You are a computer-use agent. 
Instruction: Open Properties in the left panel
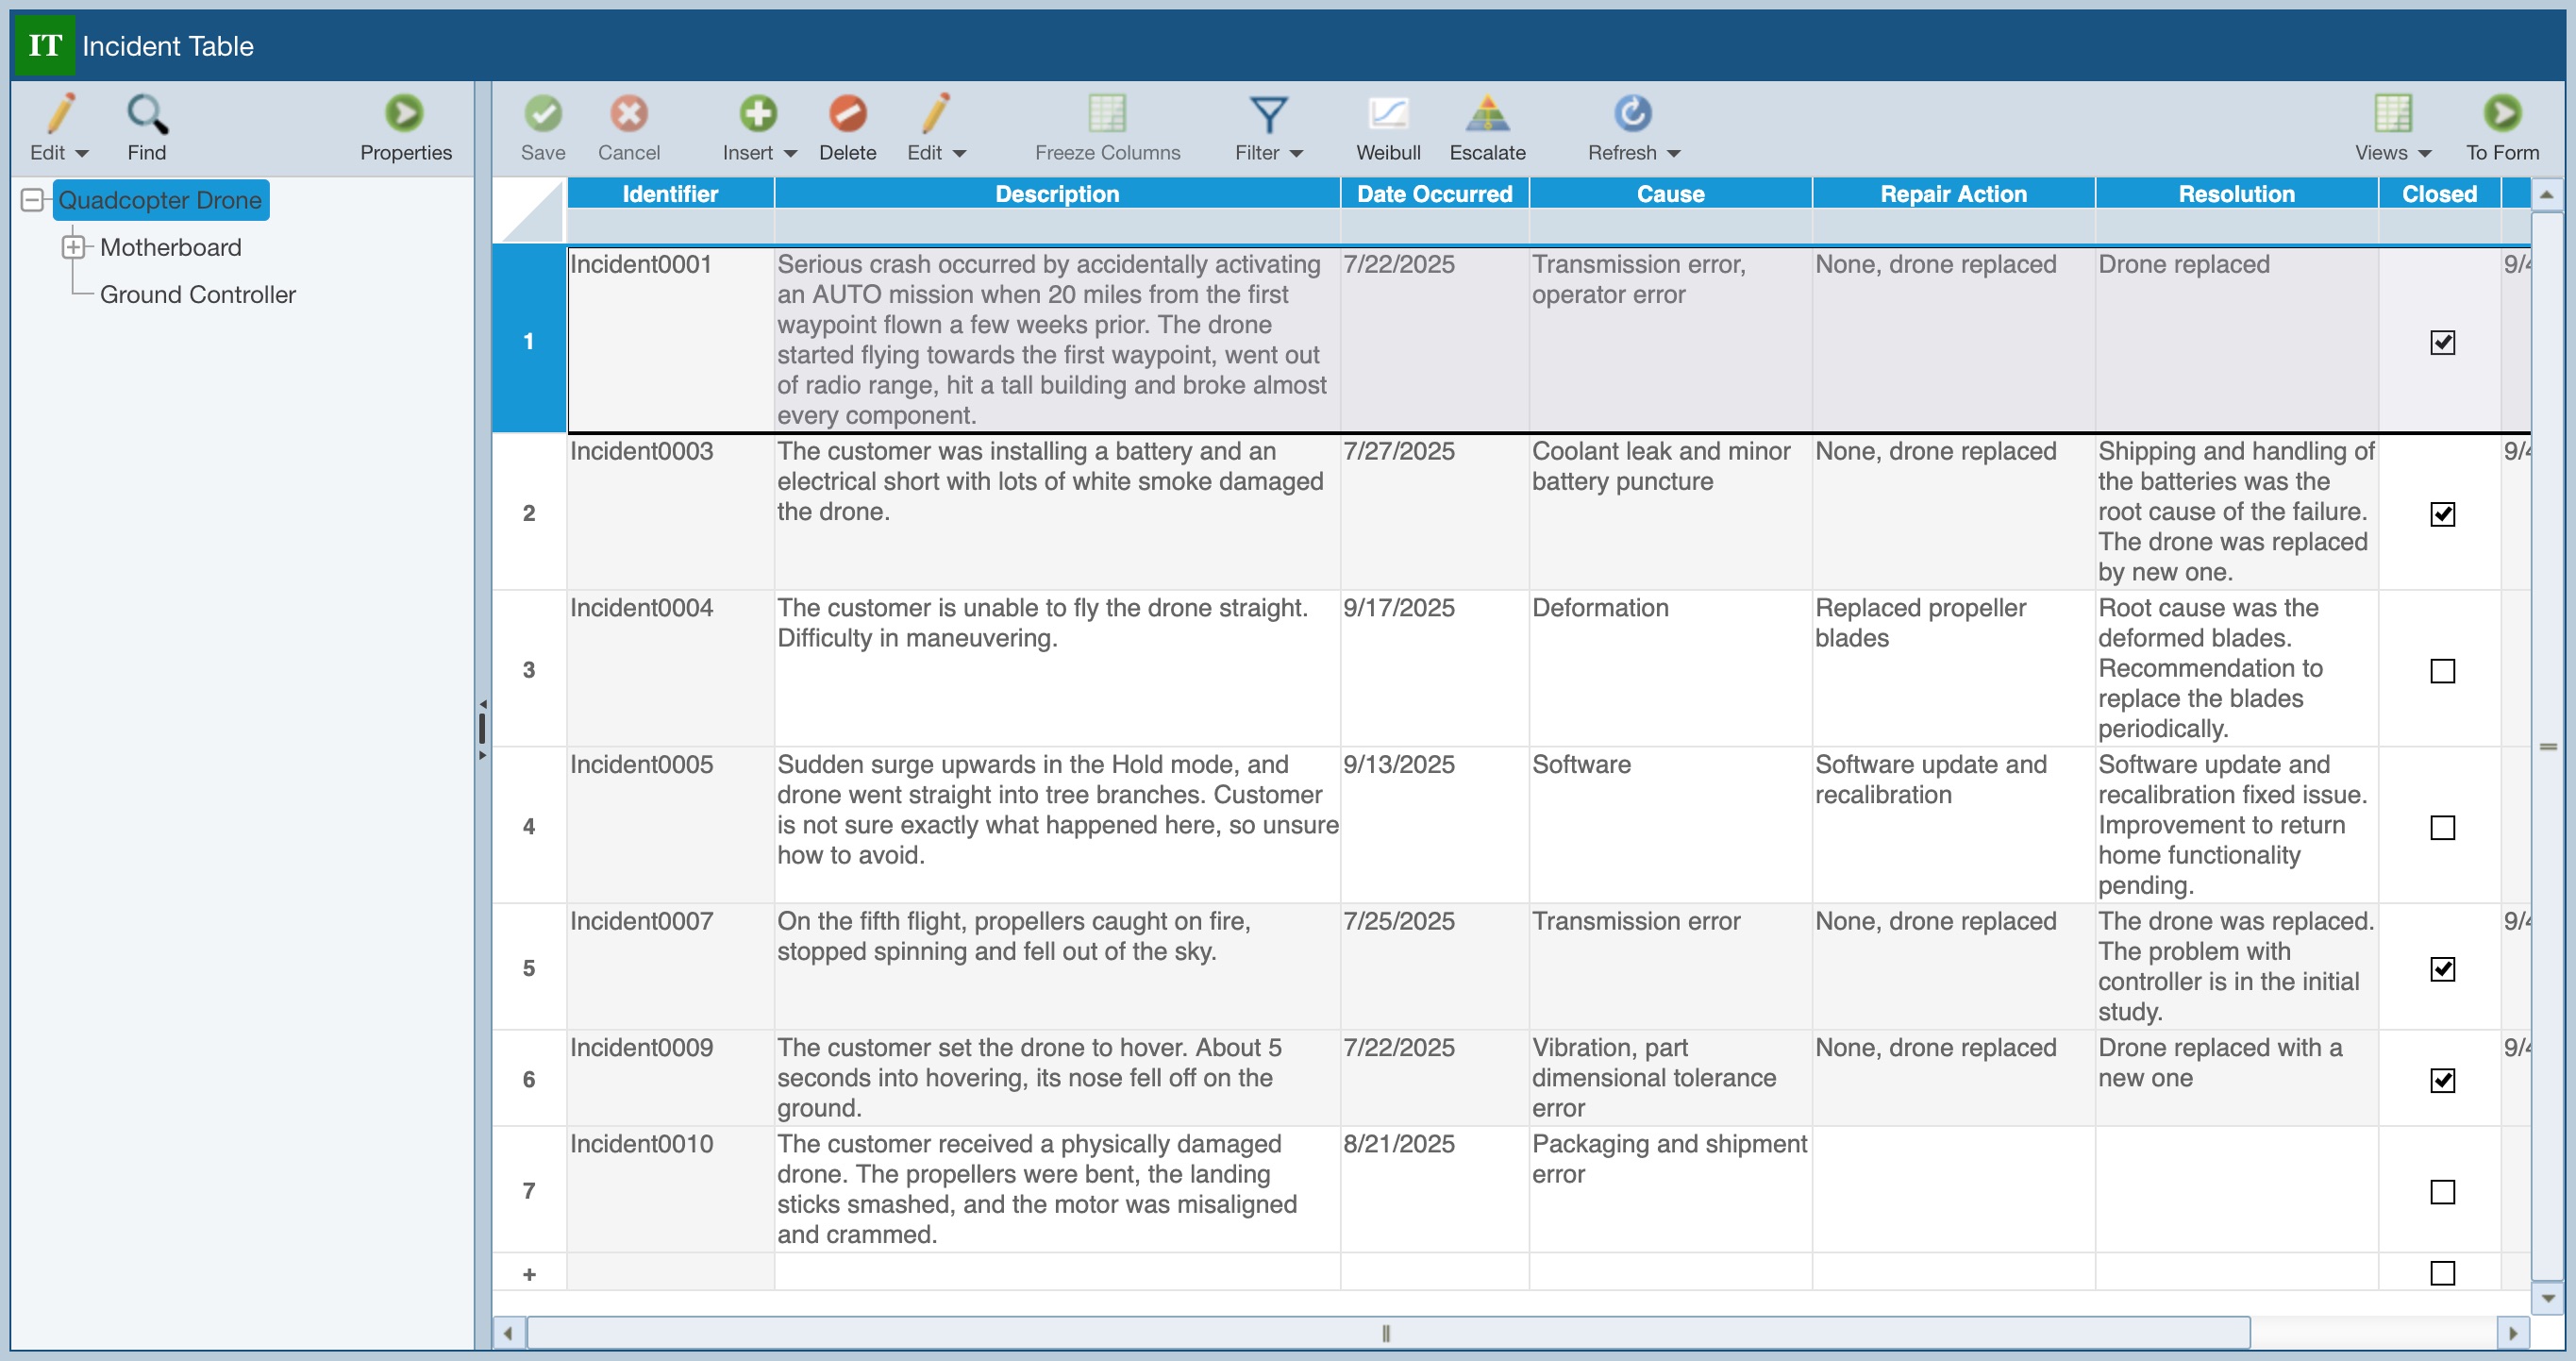(x=405, y=115)
